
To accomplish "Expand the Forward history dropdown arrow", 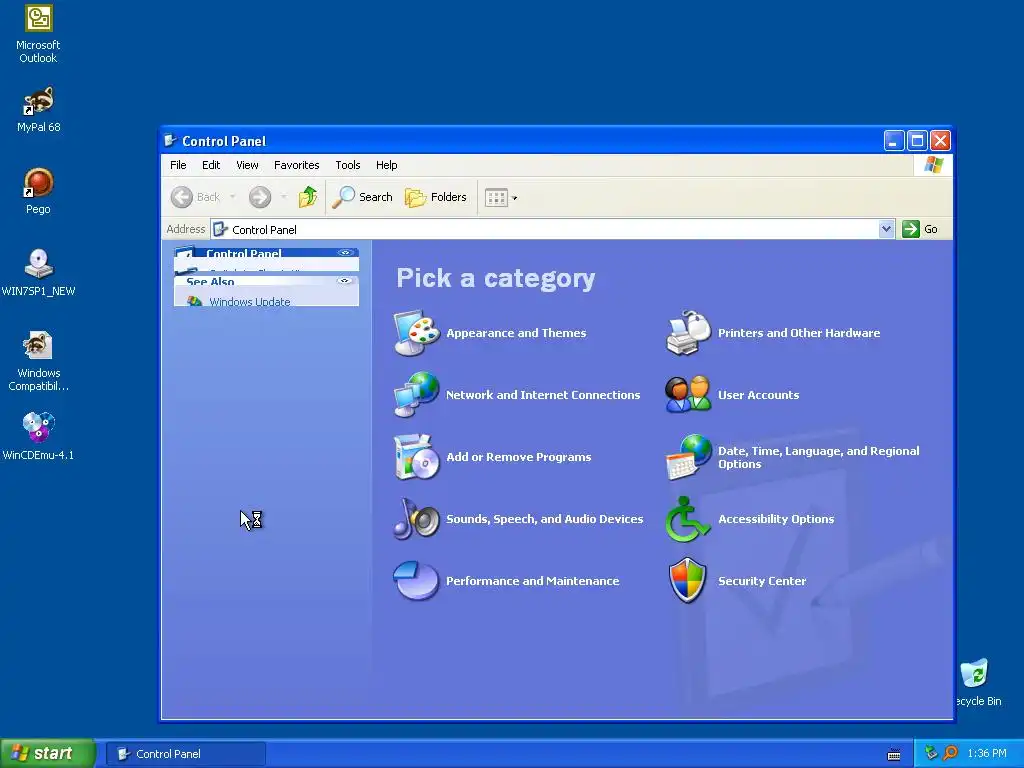I will (283, 197).
